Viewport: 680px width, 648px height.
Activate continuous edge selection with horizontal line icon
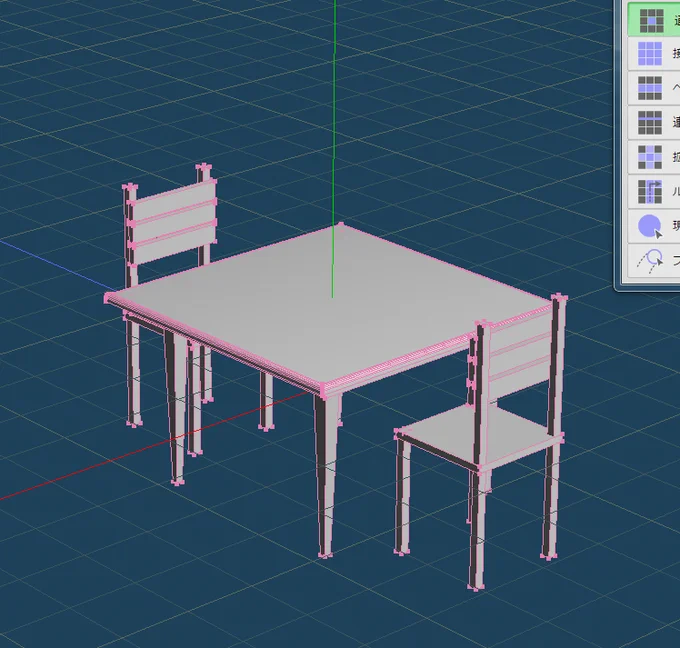(x=654, y=123)
